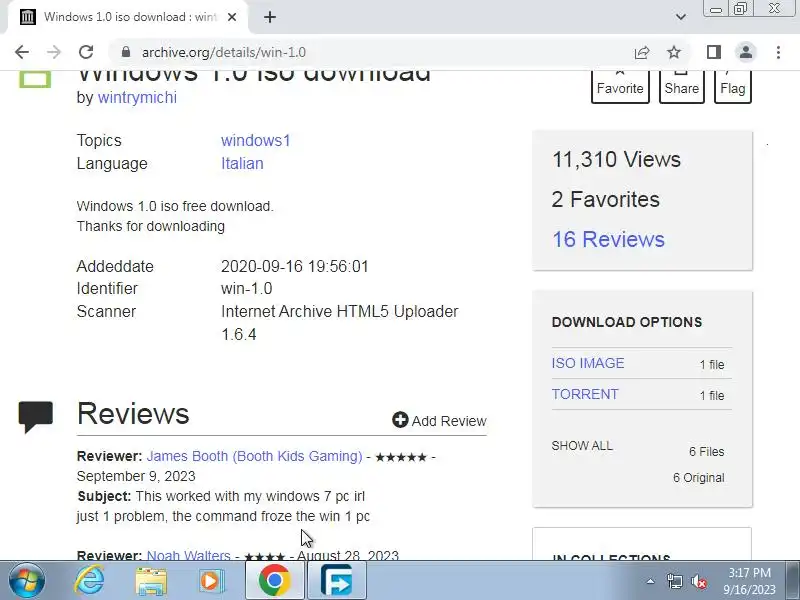Show hidden tray icons arrow
Image resolution: width=800 pixels, height=600 pixels.
coord(651,581)
